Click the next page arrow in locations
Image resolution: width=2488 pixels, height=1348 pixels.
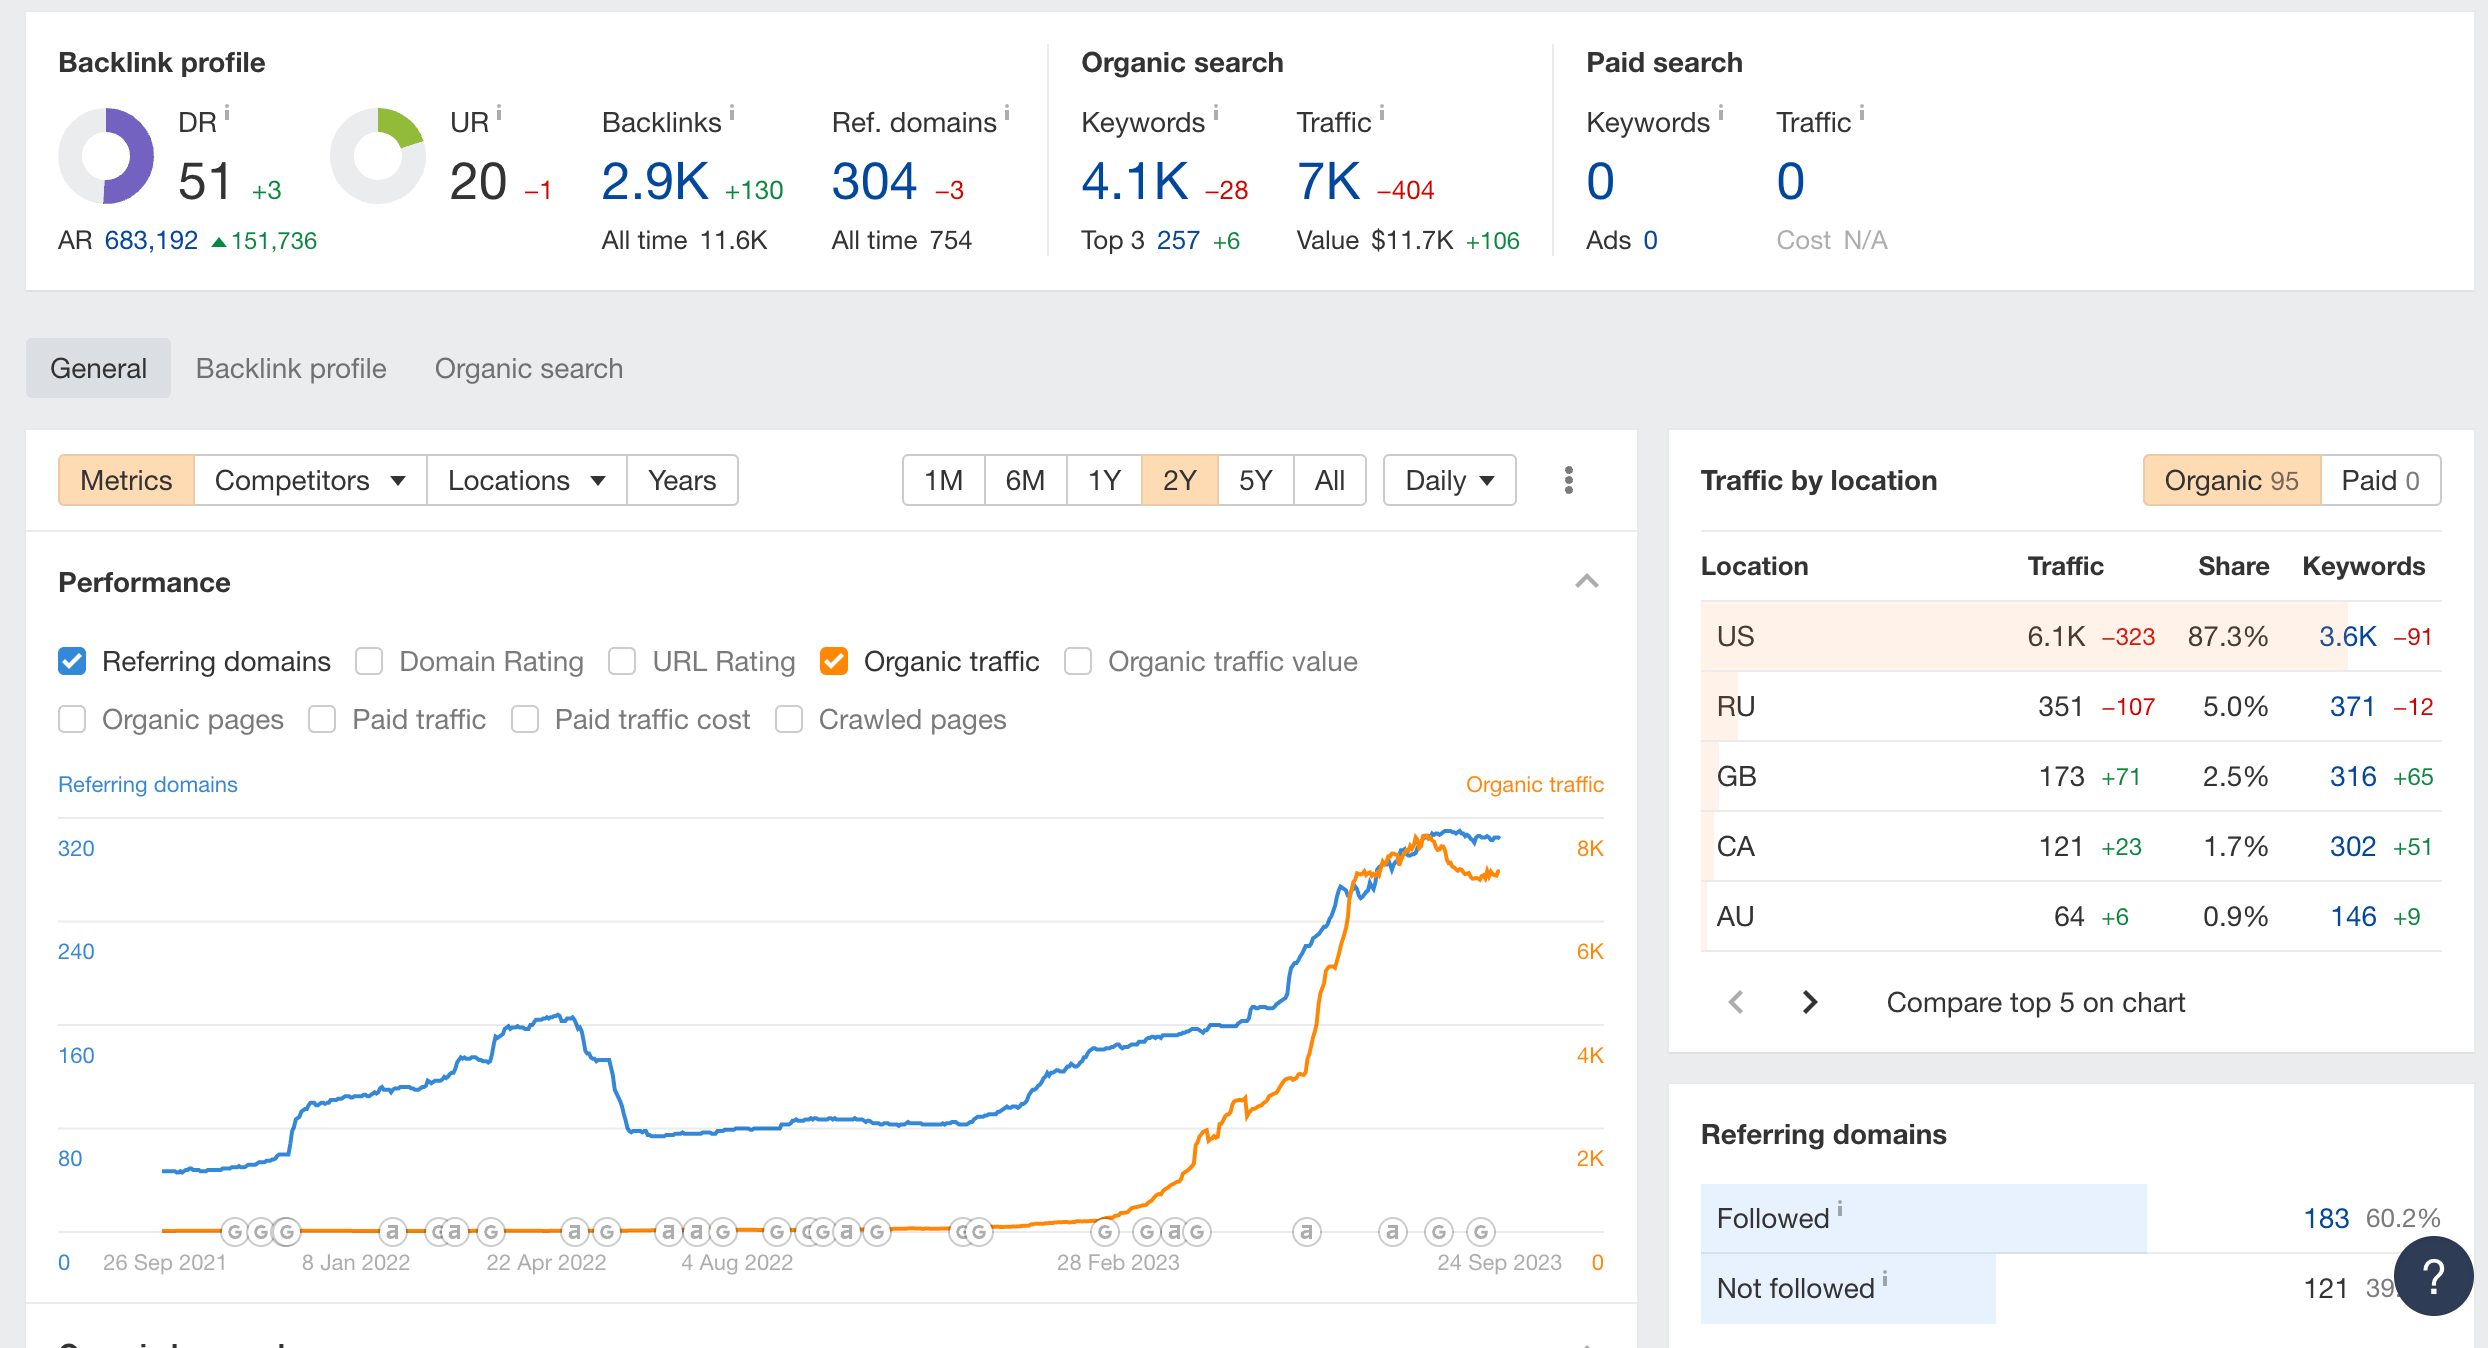point(1809,1002)
